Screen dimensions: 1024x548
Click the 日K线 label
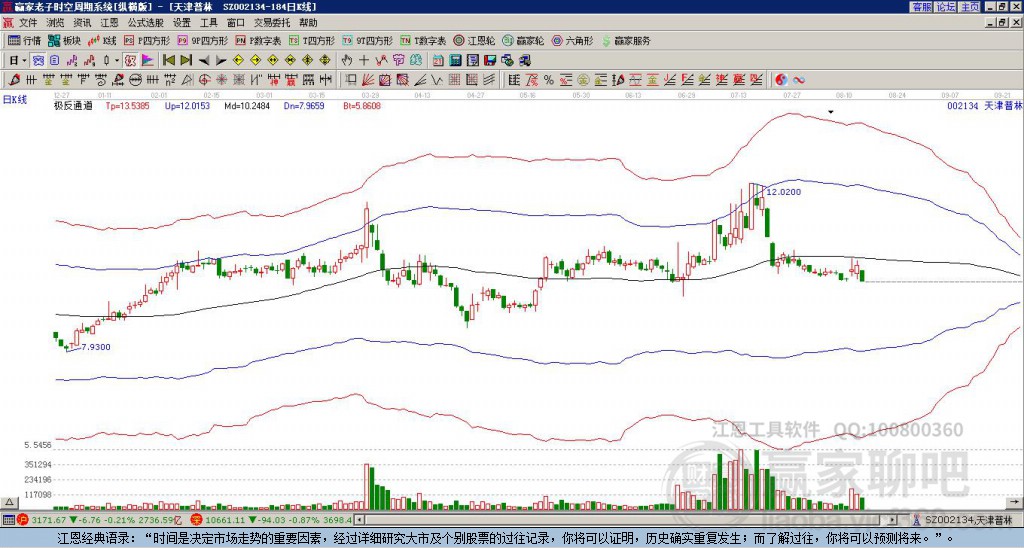[x=15, y=99]
